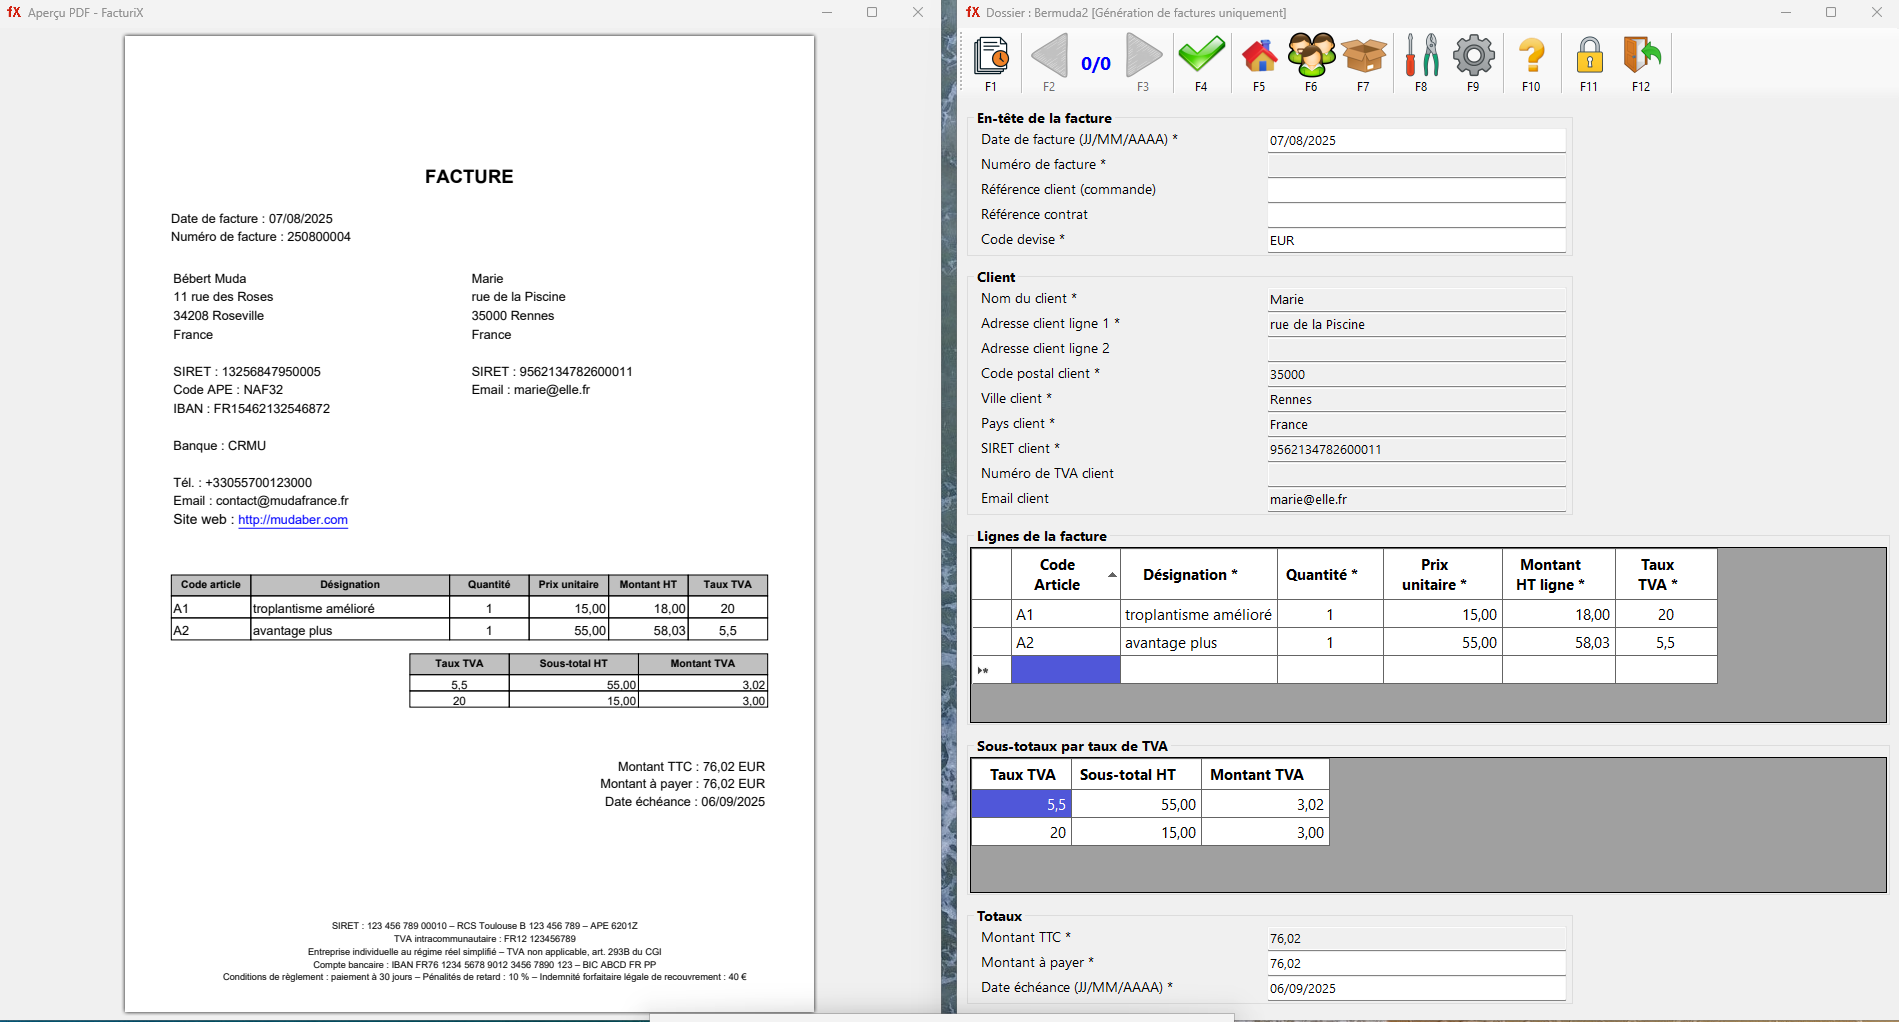Click the Désignation column header
Viewport: 1899px width, 1022px height.
tap(1198, 575)
